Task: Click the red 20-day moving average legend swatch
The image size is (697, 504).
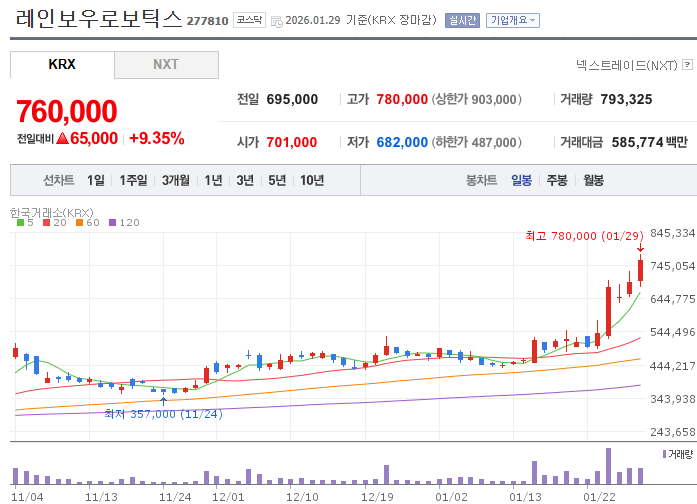Action: 47,223
